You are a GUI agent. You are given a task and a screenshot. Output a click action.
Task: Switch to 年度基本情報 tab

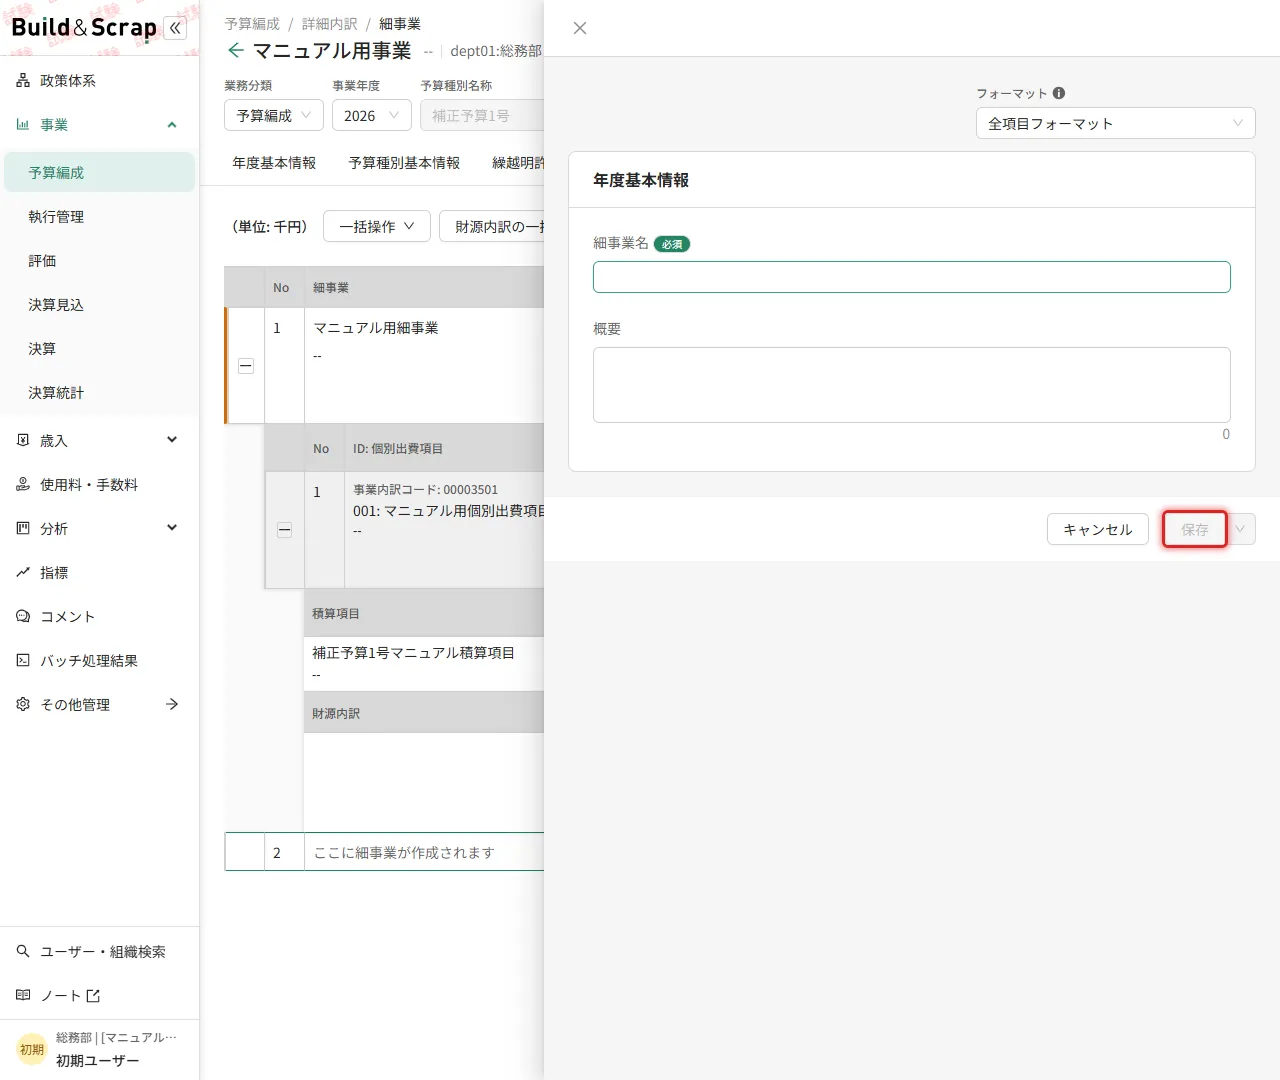274,162
